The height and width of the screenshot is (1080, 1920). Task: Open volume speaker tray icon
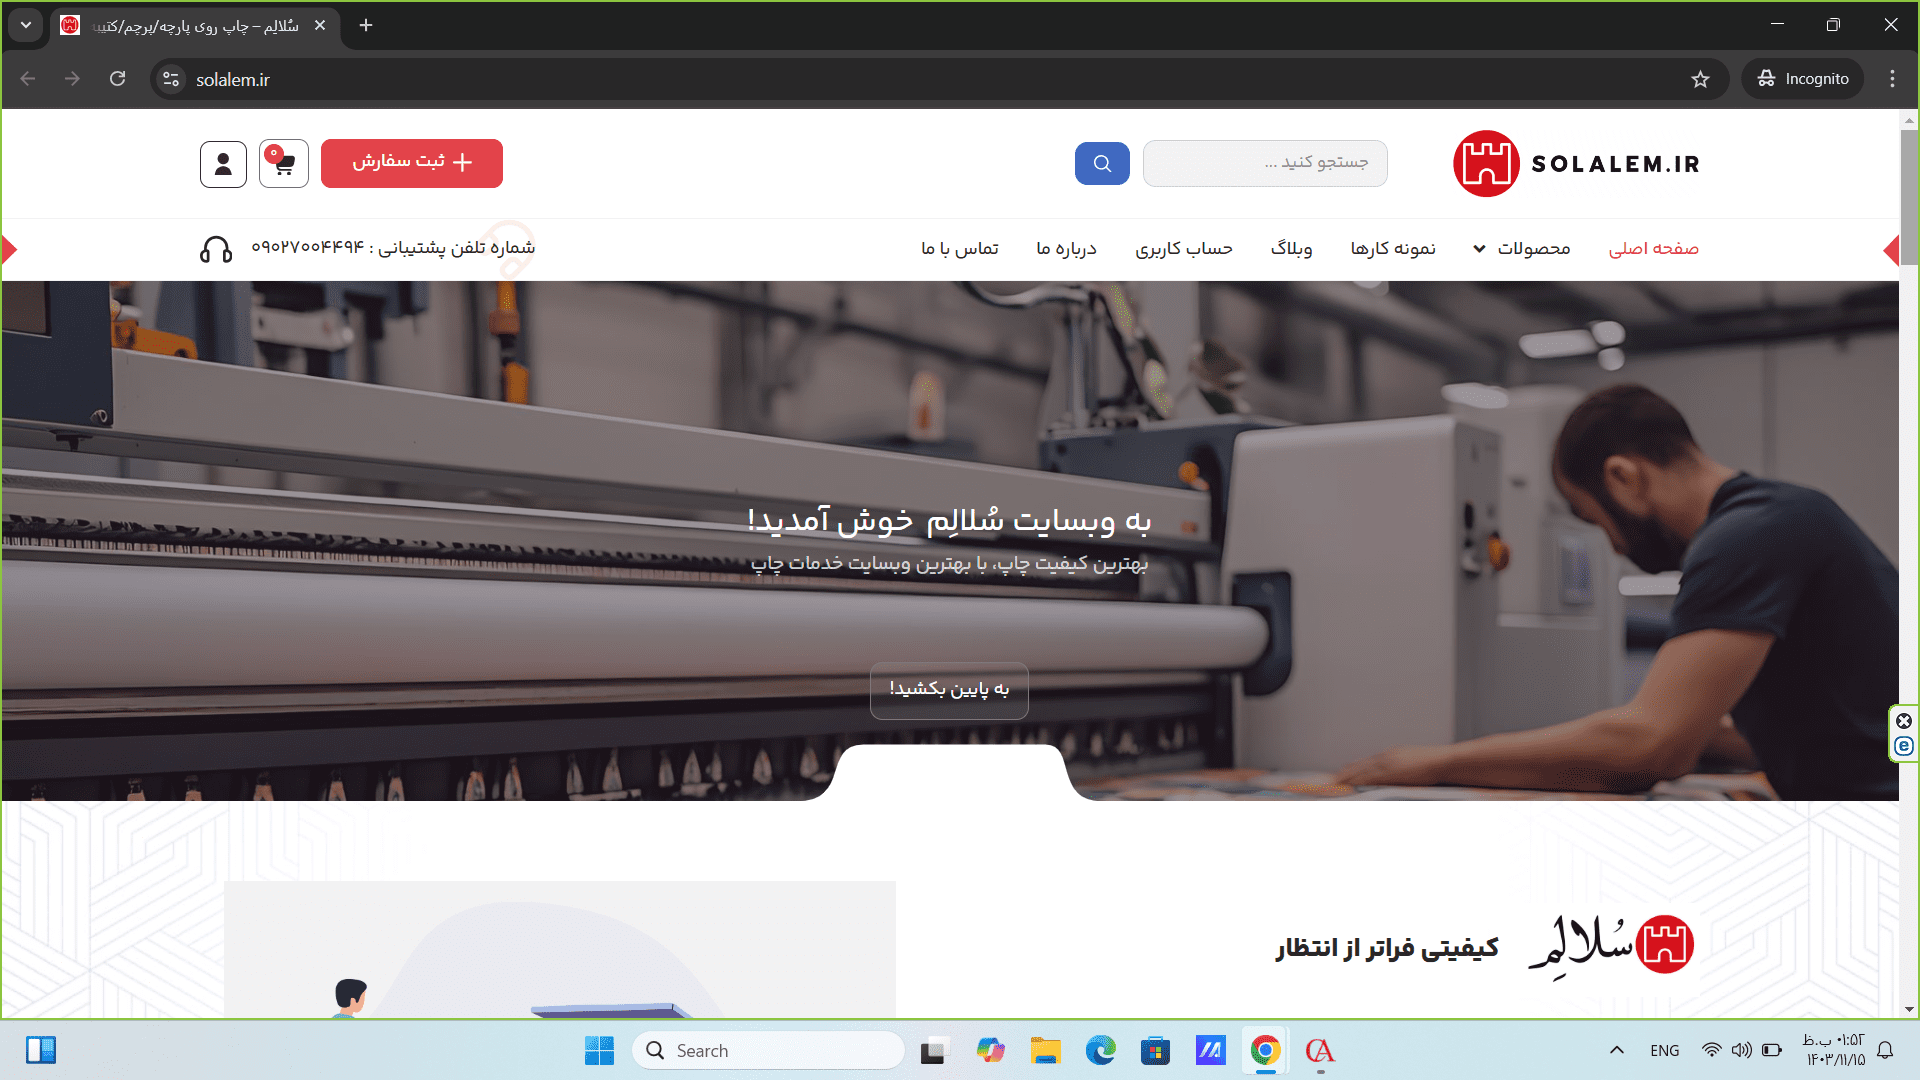(1742, 1051)
